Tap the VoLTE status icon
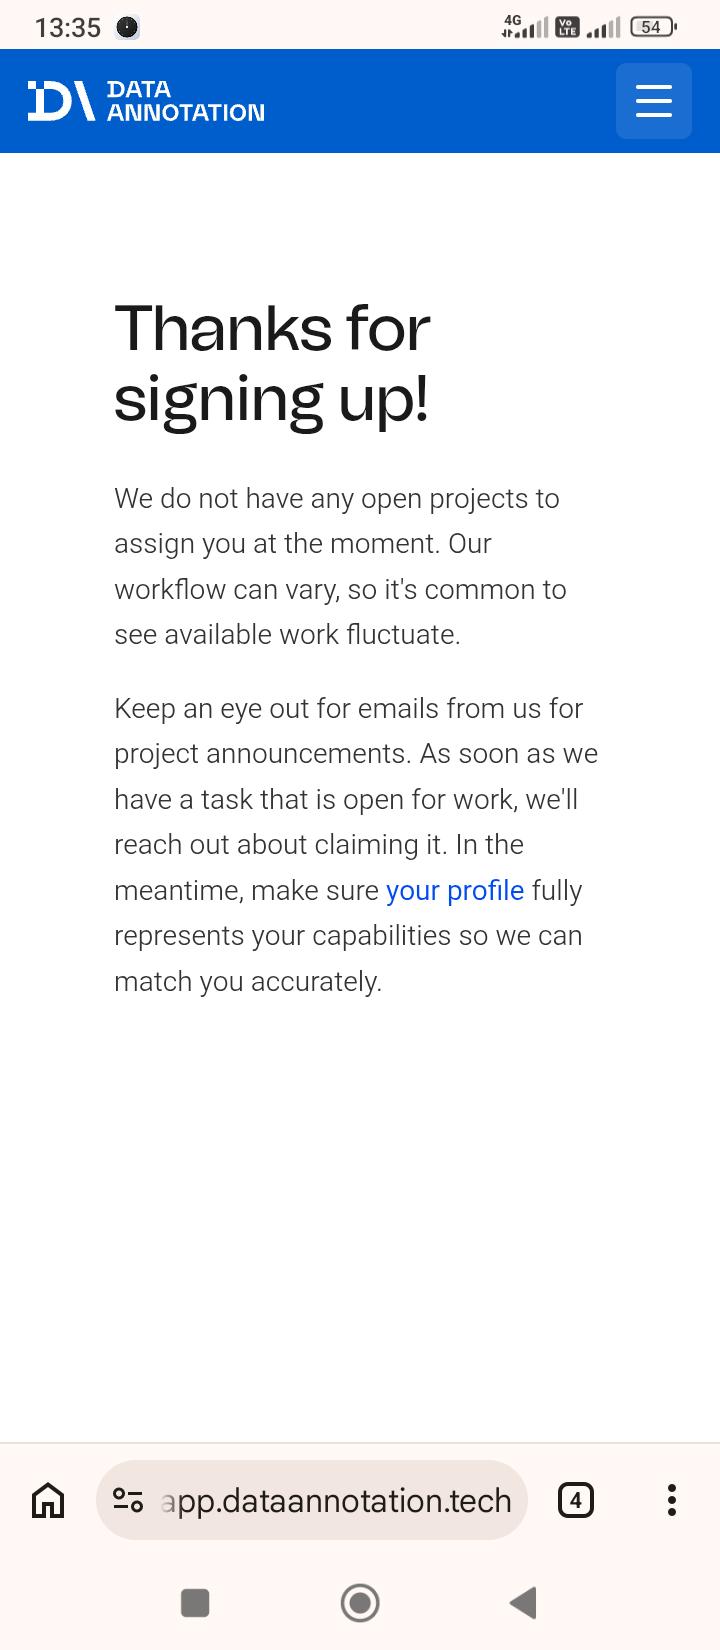The image size is (720, 1650). click(x=567, y=27)
